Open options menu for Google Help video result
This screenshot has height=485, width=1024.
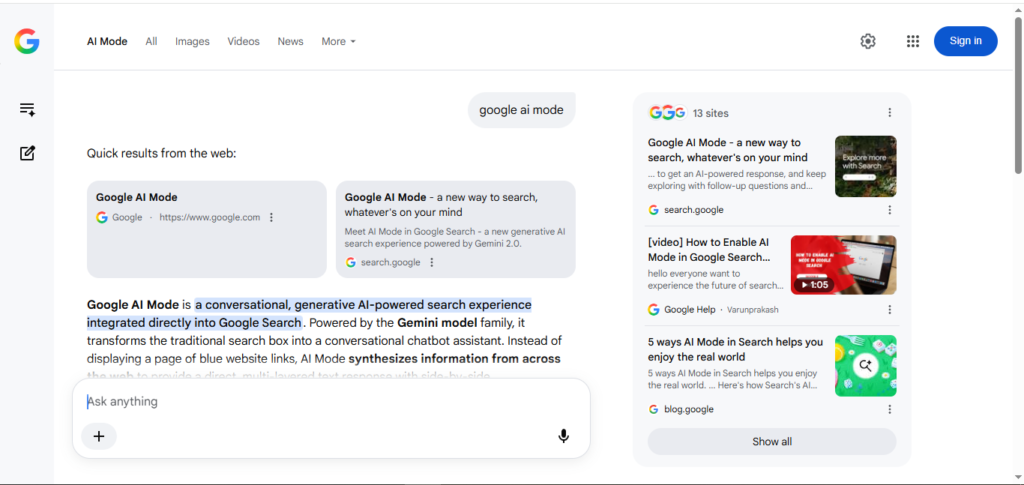889,309
